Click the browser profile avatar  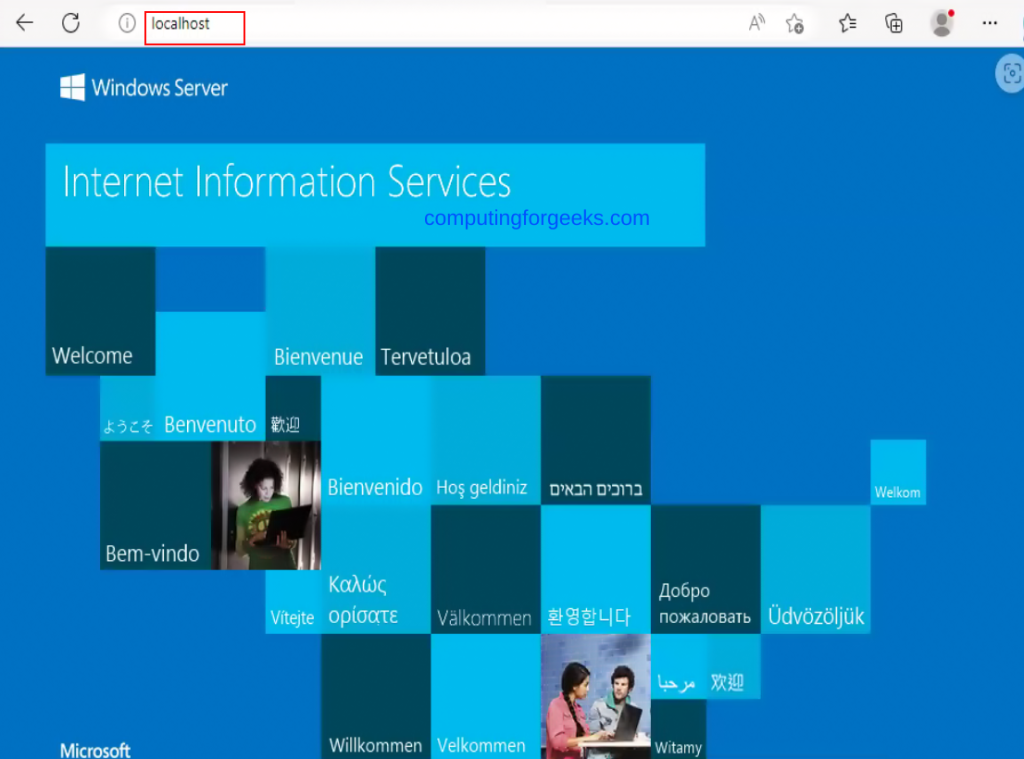tap(941, 22)
